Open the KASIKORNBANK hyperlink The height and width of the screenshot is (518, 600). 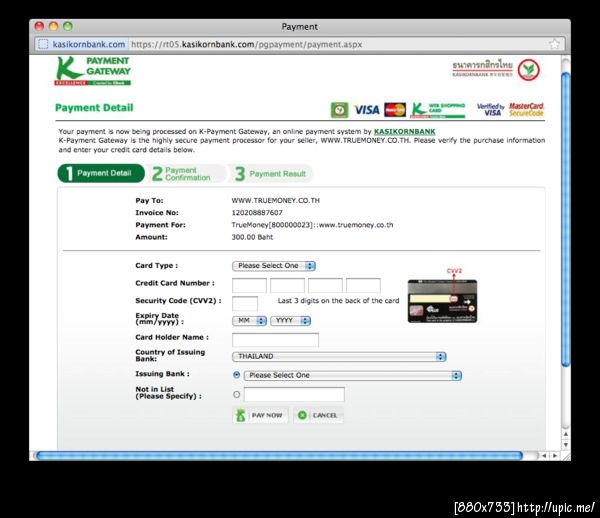pyautogui.click(x=404, y=132)
